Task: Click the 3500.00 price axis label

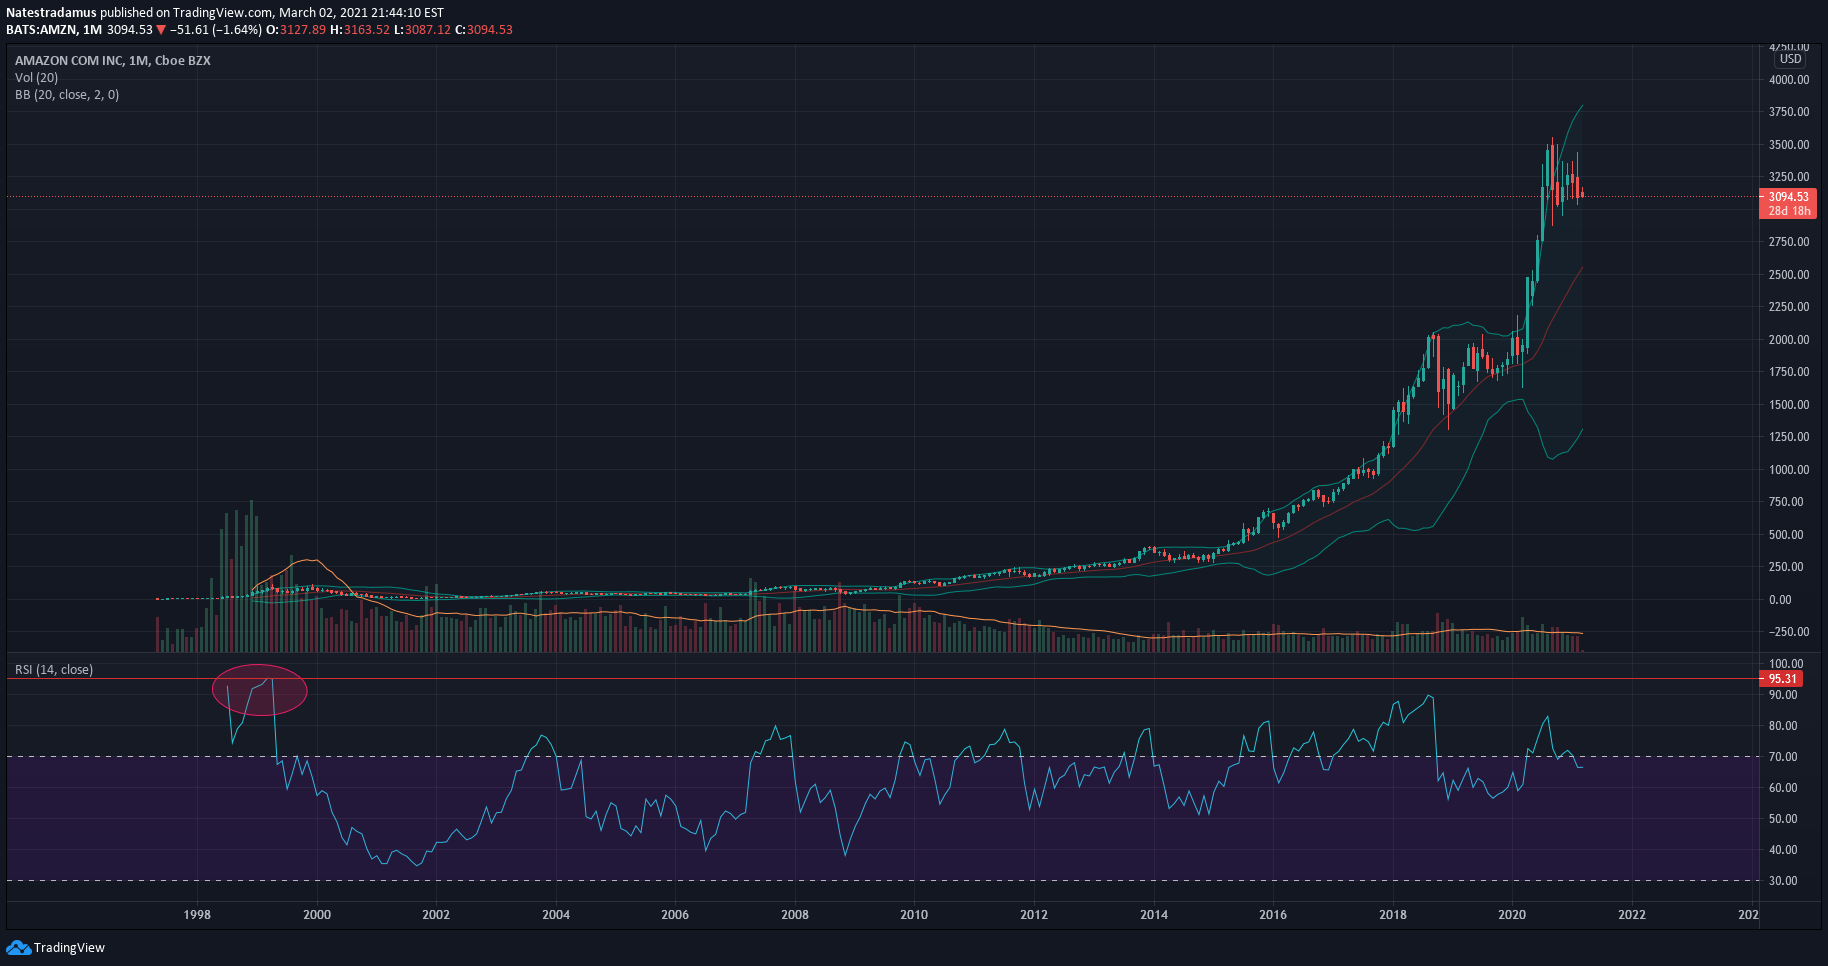Action: coord(1789,145)
